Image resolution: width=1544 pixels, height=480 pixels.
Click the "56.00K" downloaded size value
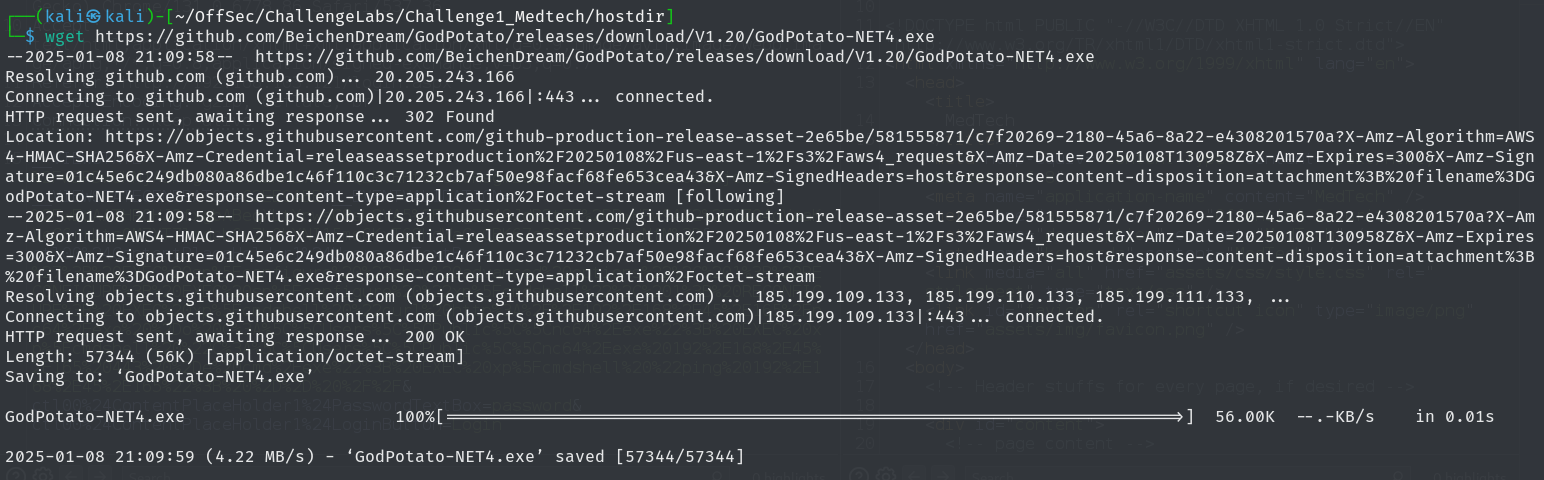point(1244,416)
